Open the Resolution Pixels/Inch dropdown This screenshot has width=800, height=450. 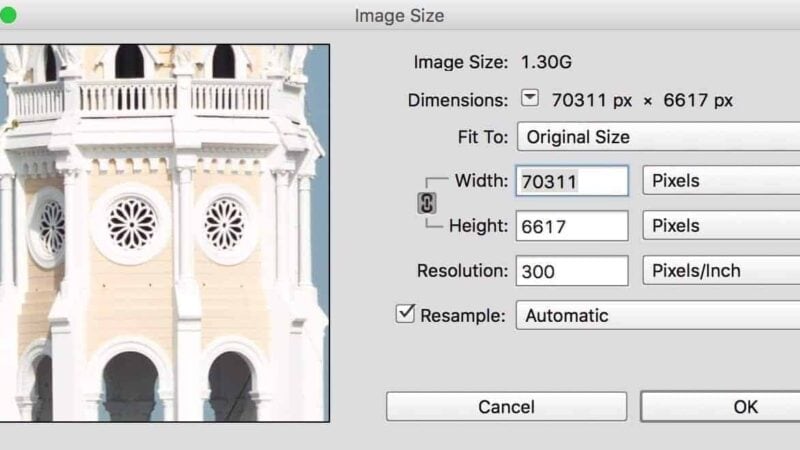pos(721,270)
